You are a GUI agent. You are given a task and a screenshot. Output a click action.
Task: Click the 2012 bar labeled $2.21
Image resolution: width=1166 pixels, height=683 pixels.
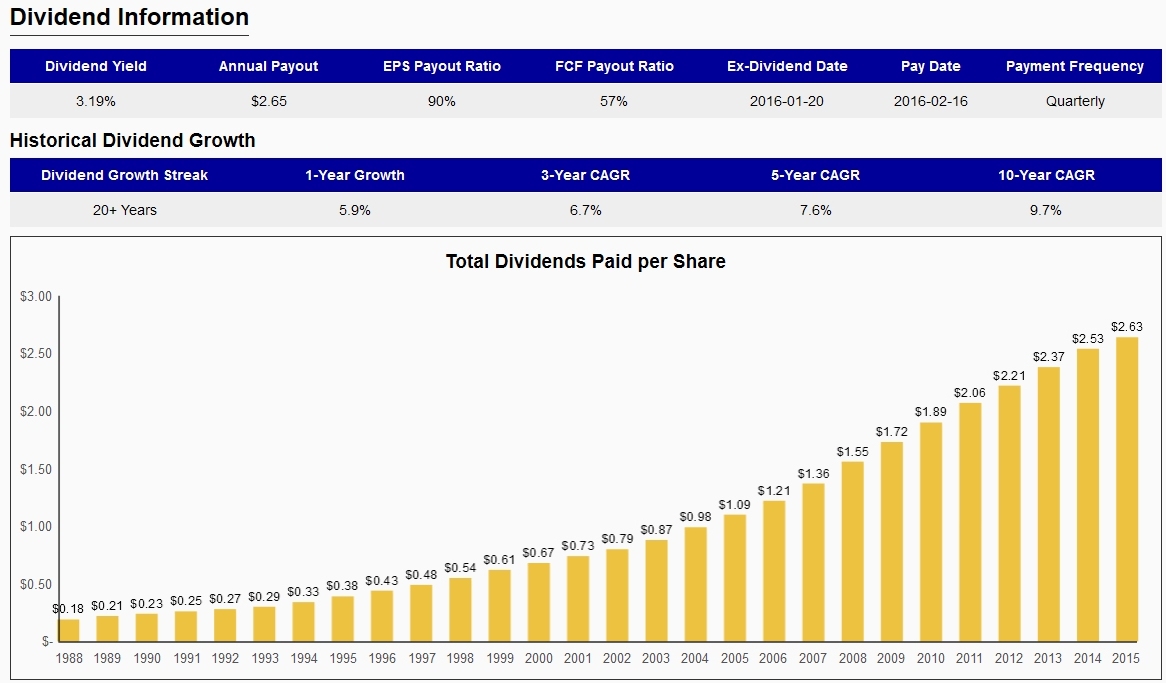[x=1009, y=513]
